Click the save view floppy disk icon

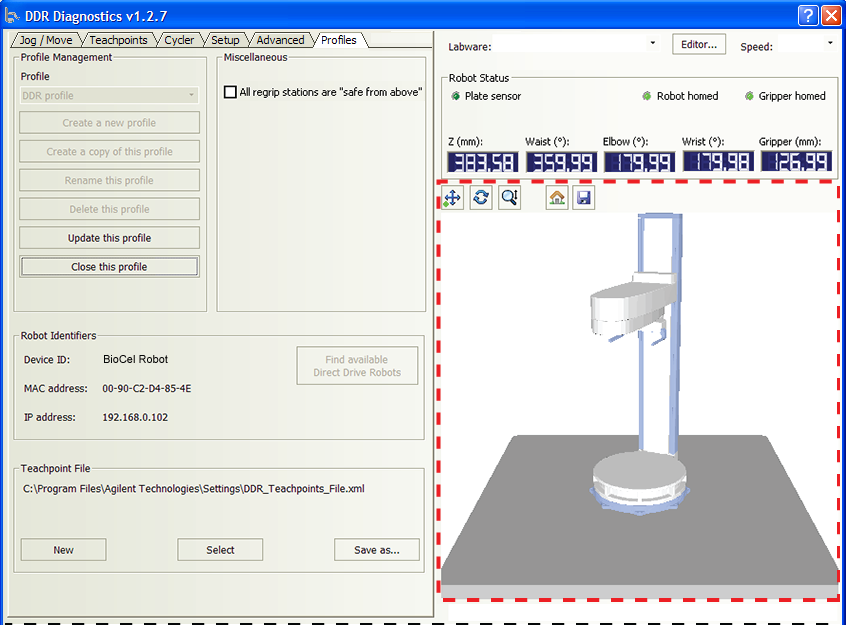coord(584,198)
